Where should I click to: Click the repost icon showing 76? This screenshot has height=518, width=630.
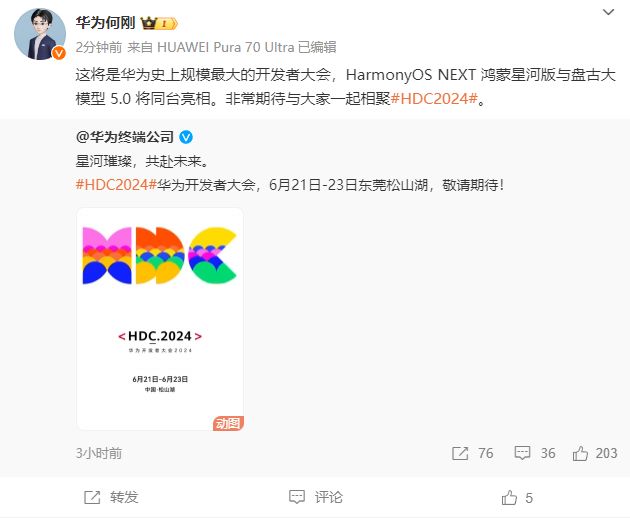(x=460, y=453)
